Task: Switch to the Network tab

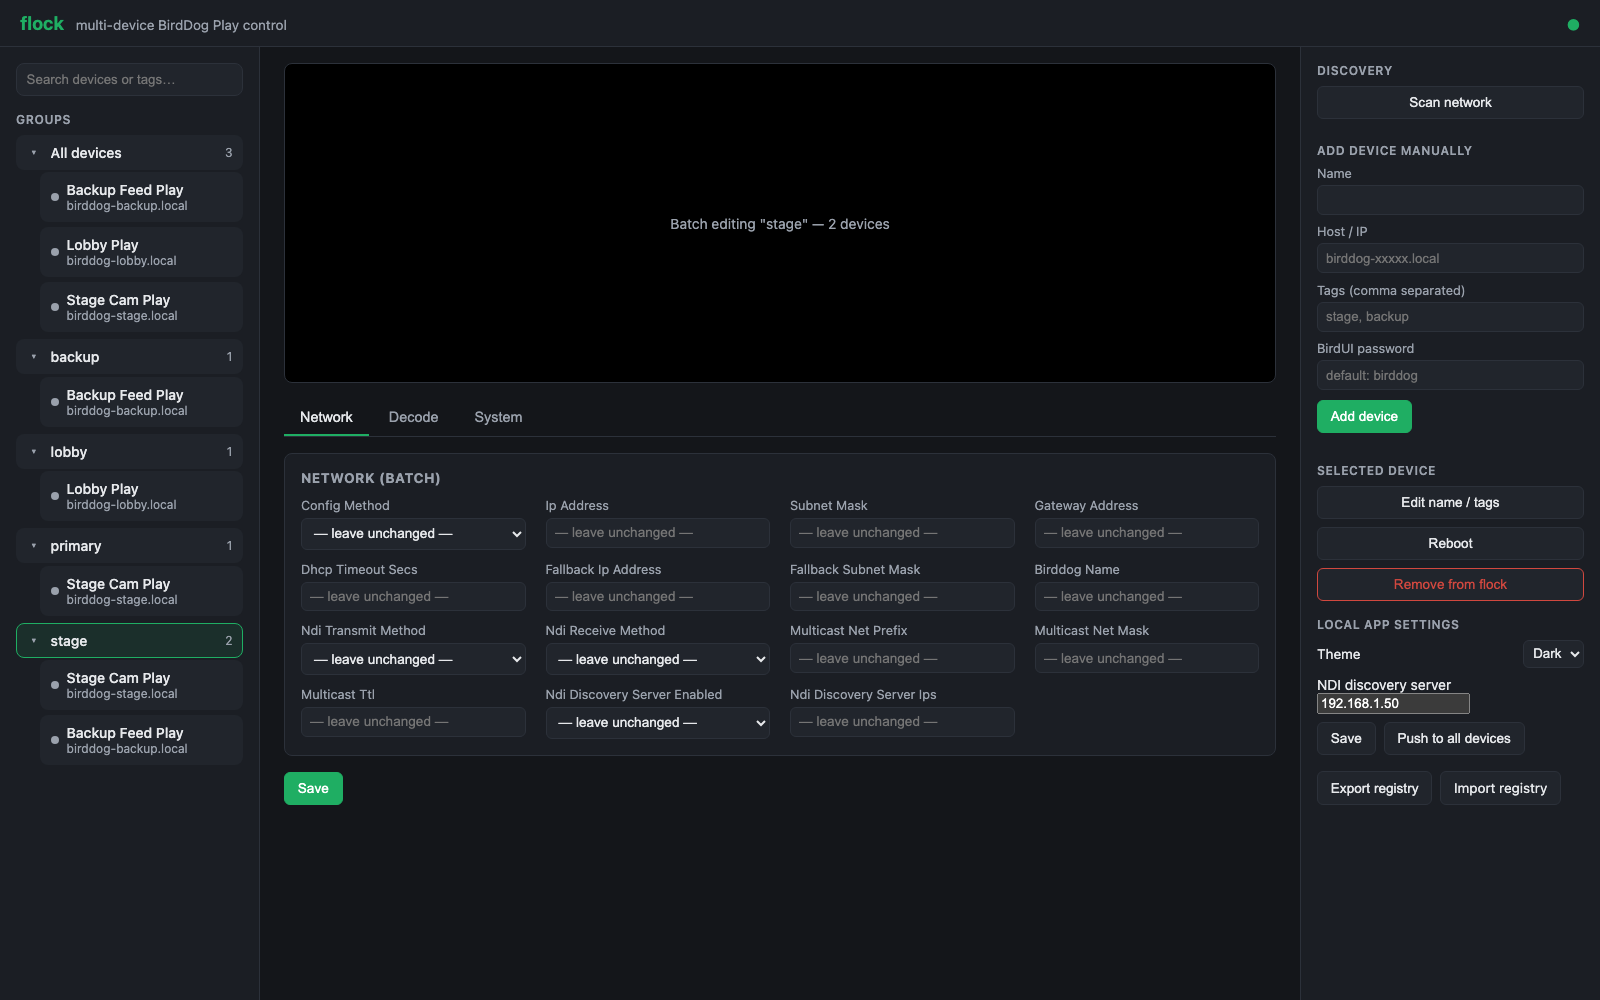Action: tap(326, 417)
